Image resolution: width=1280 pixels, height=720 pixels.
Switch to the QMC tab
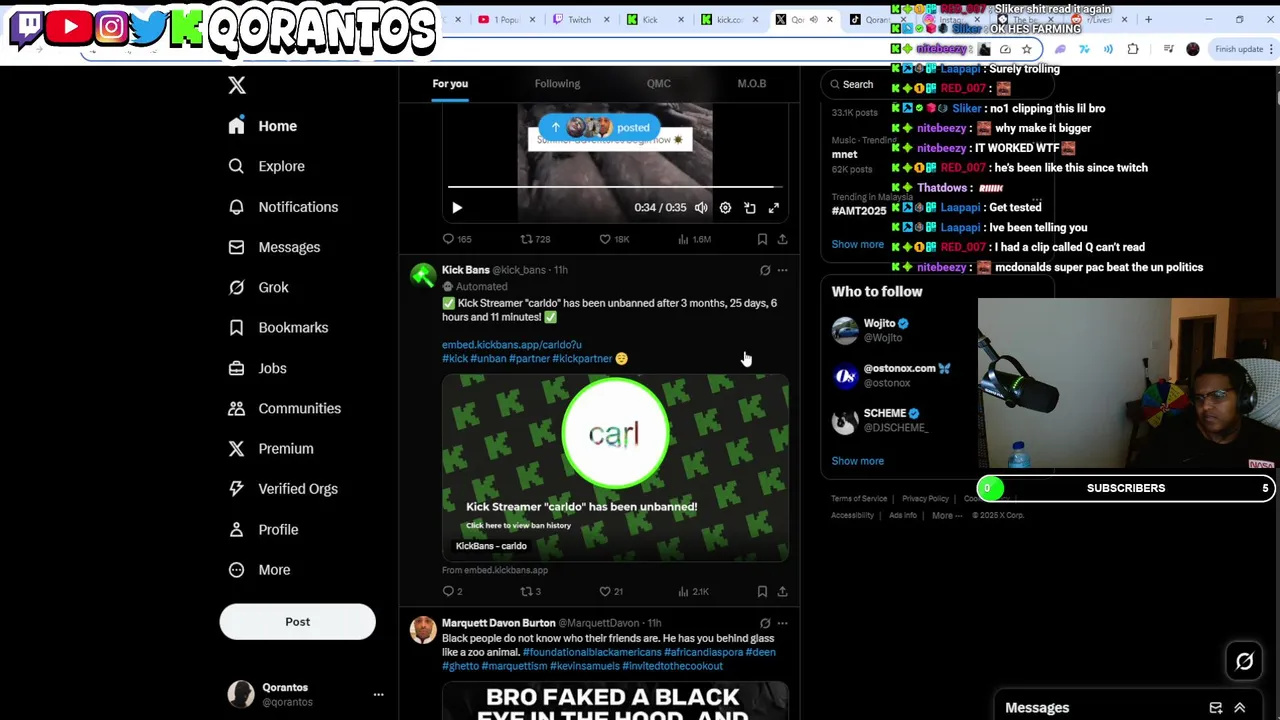click(658, 84)
